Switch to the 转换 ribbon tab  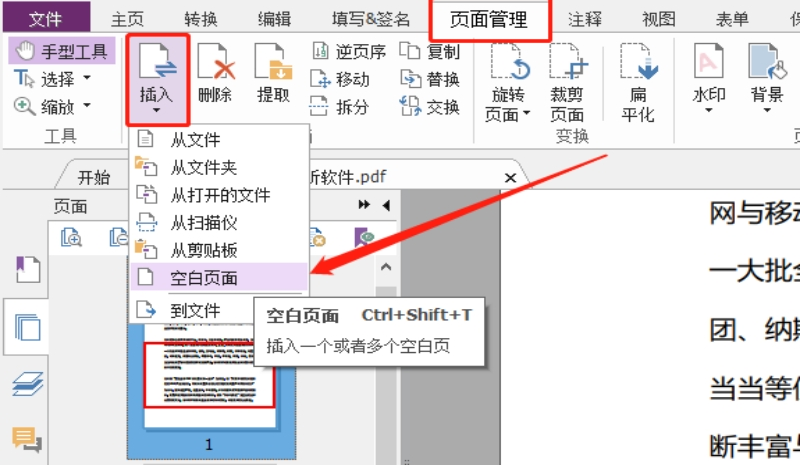[x=201, y=19]
